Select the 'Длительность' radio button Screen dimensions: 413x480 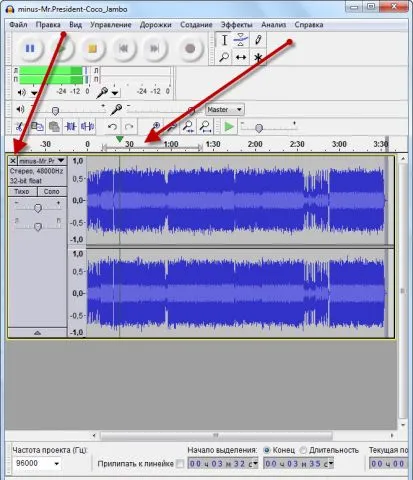click(303, 450)
